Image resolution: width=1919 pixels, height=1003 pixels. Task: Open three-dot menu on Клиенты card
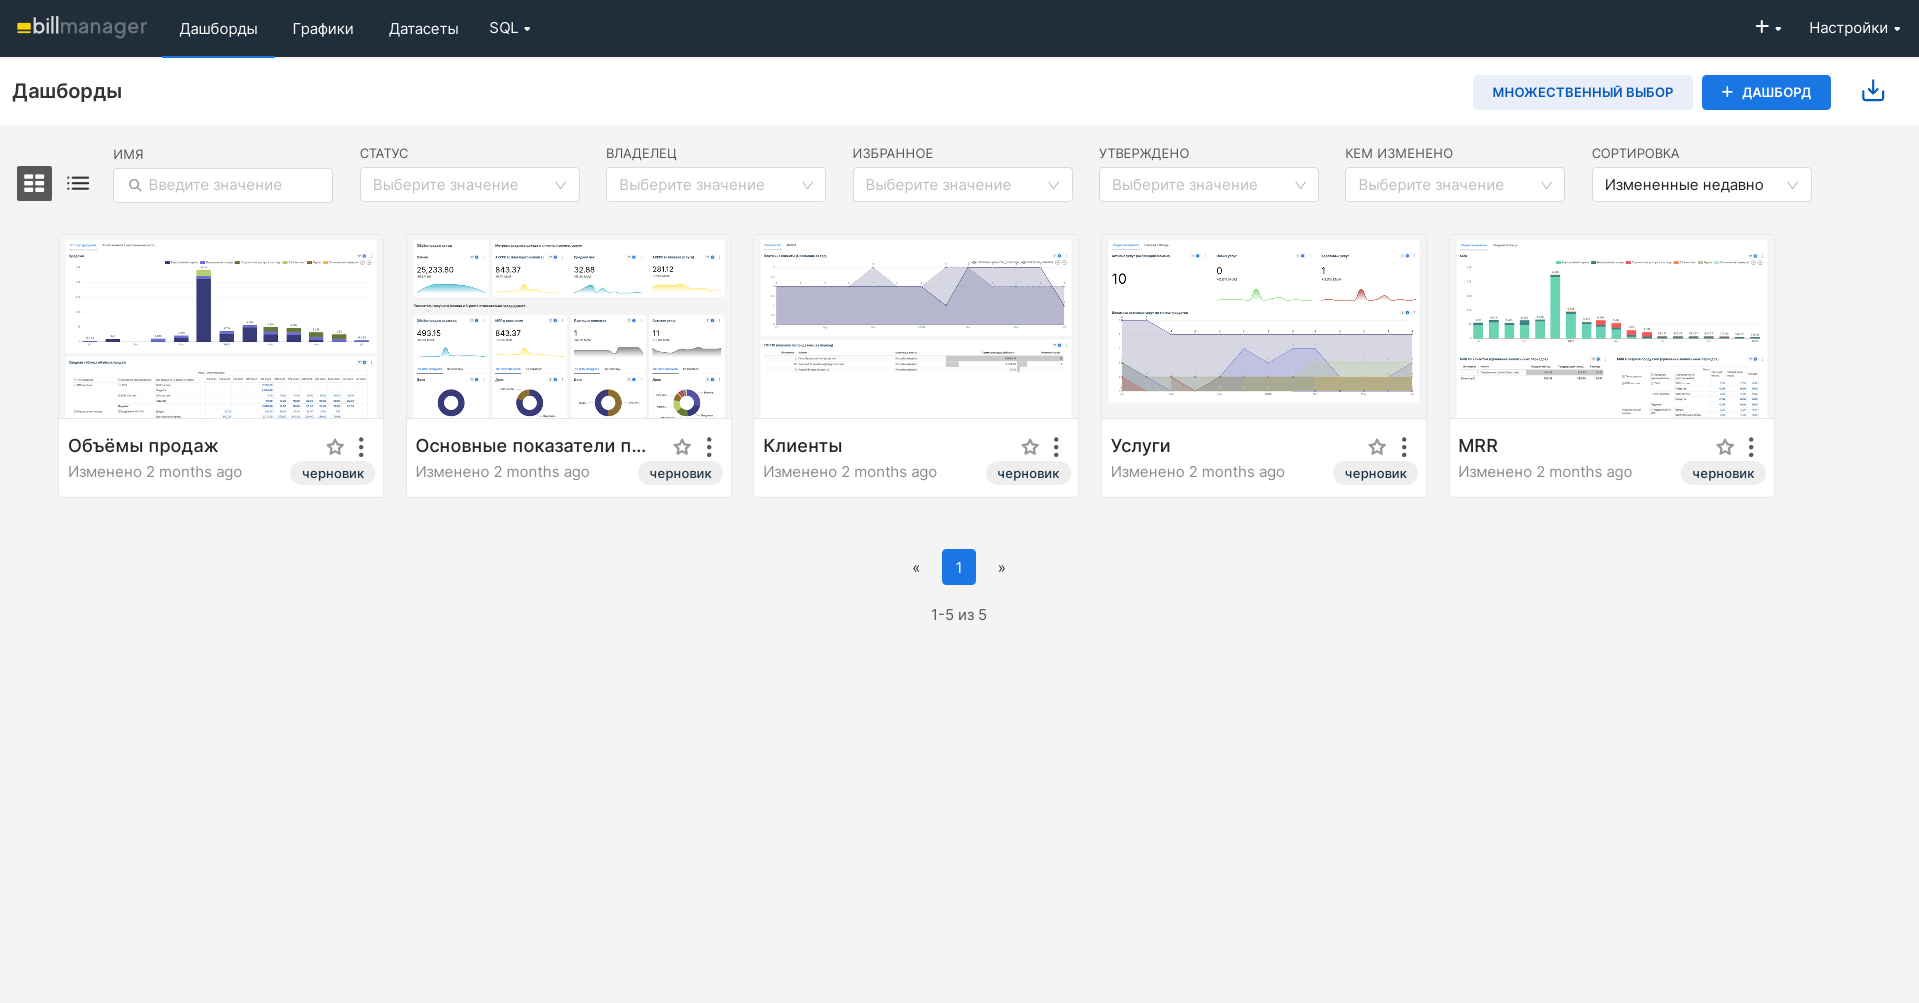[x=1056, y=447]
